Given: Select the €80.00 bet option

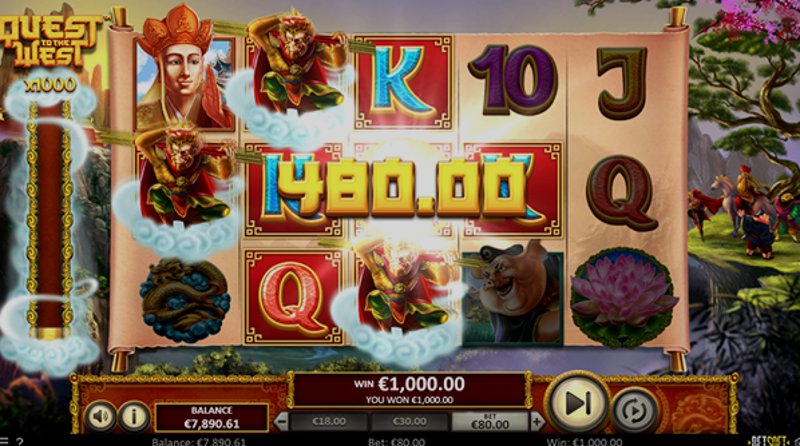Looking at the screenshot, I should point(490,422).
